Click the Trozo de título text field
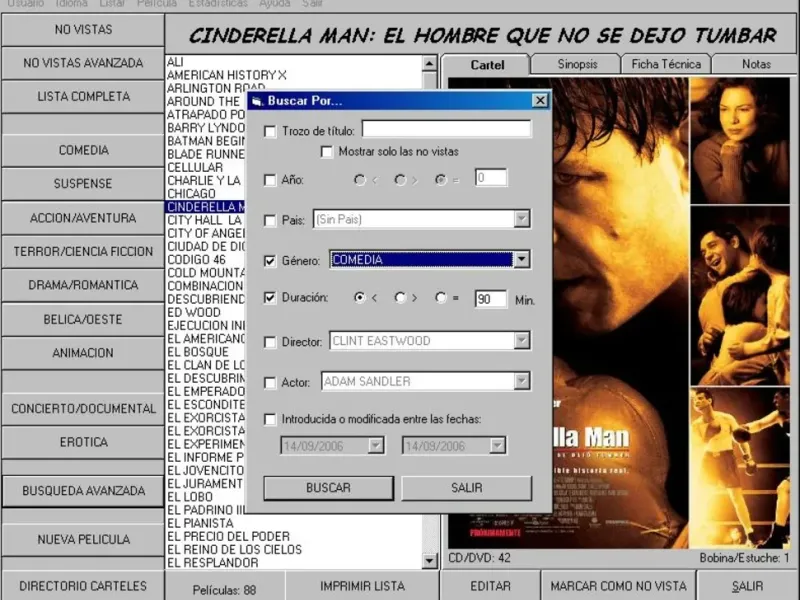The height and width of the screenshot is (600, 800). (446, 129)
